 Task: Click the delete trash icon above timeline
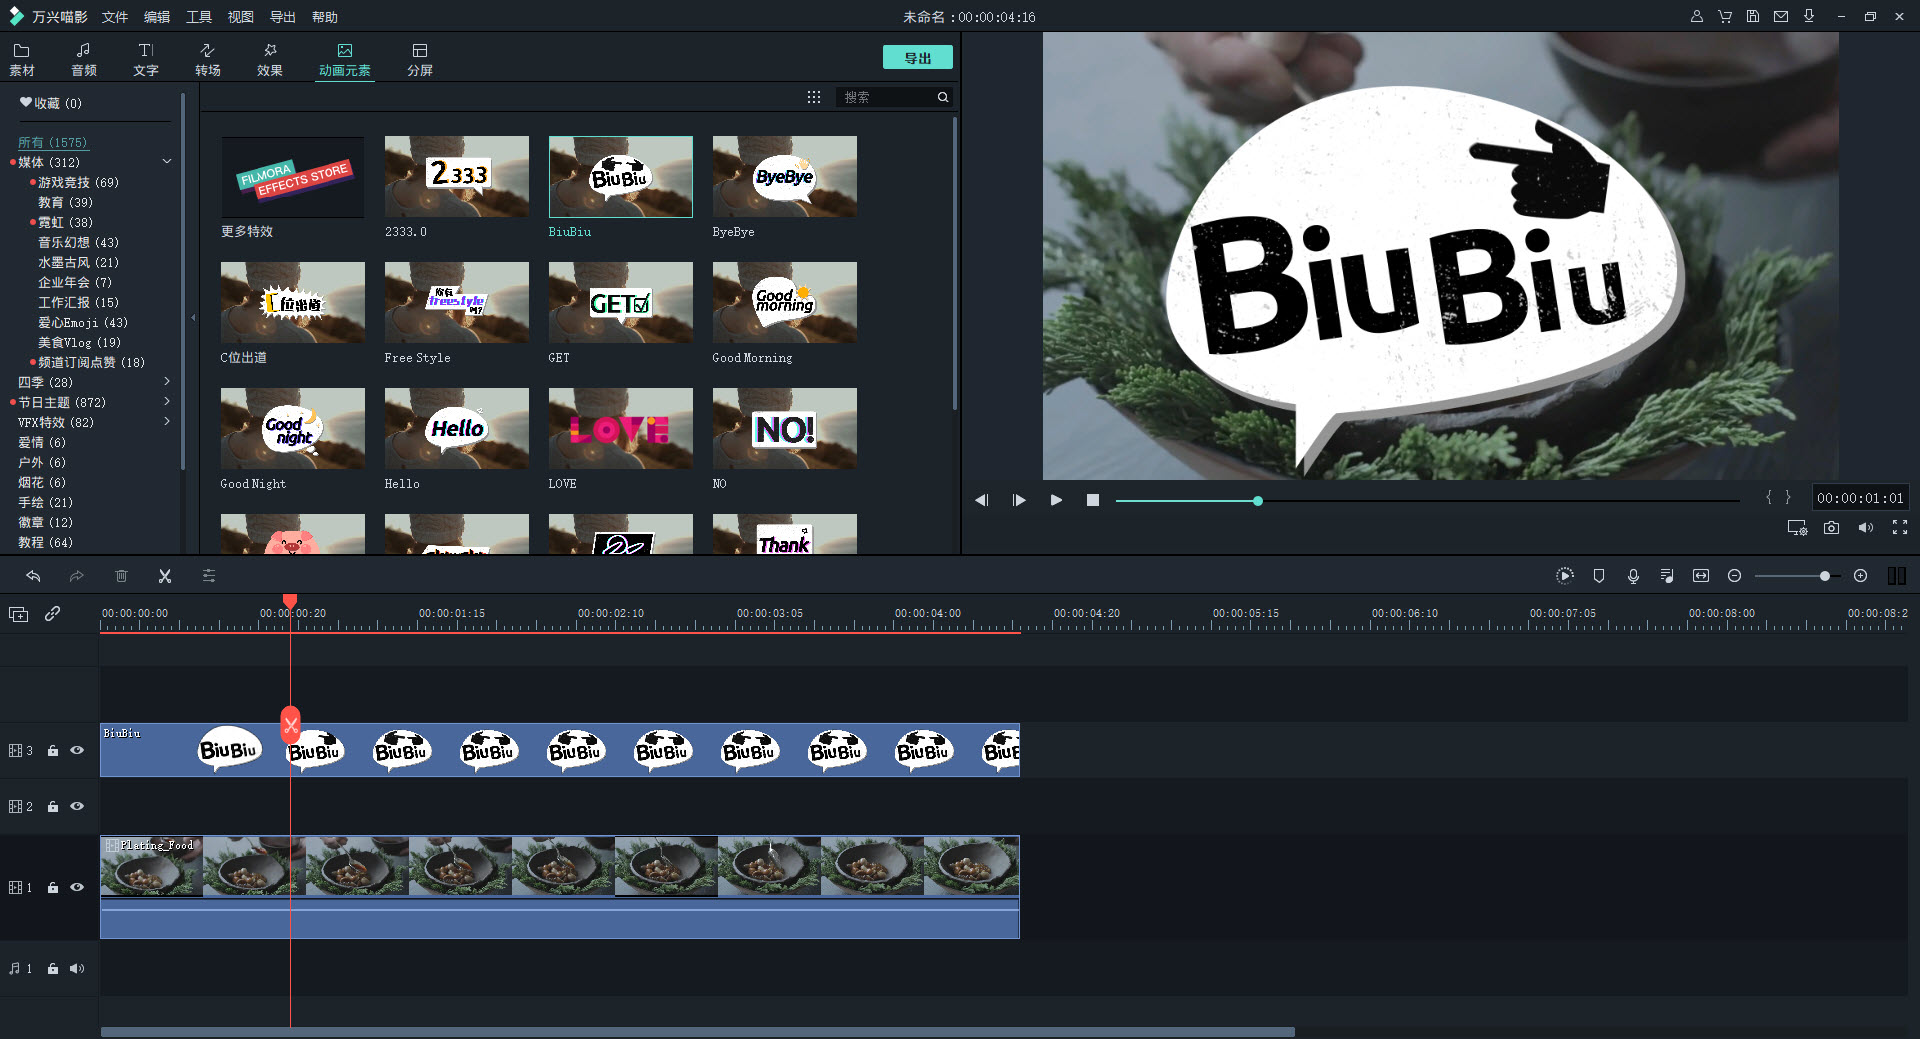(x=121, y=576)
